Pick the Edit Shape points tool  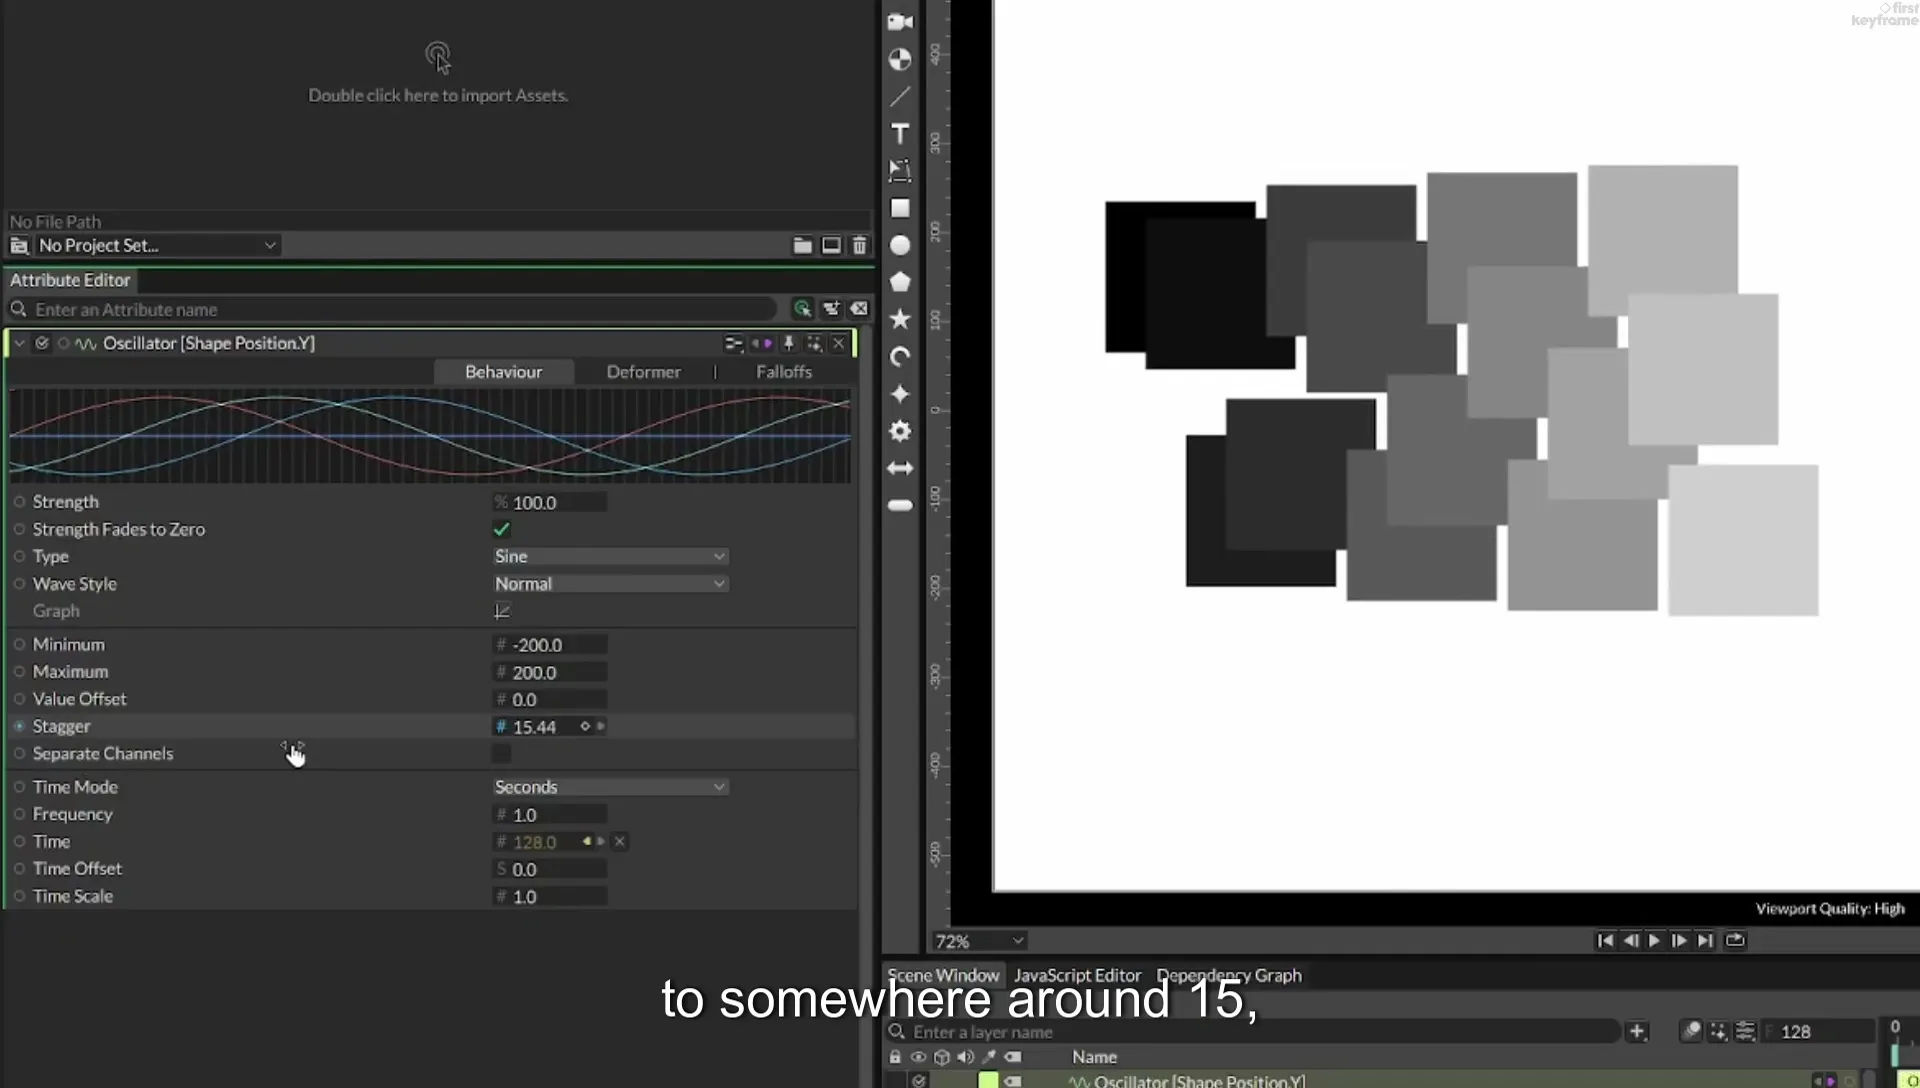click(900, 171)
